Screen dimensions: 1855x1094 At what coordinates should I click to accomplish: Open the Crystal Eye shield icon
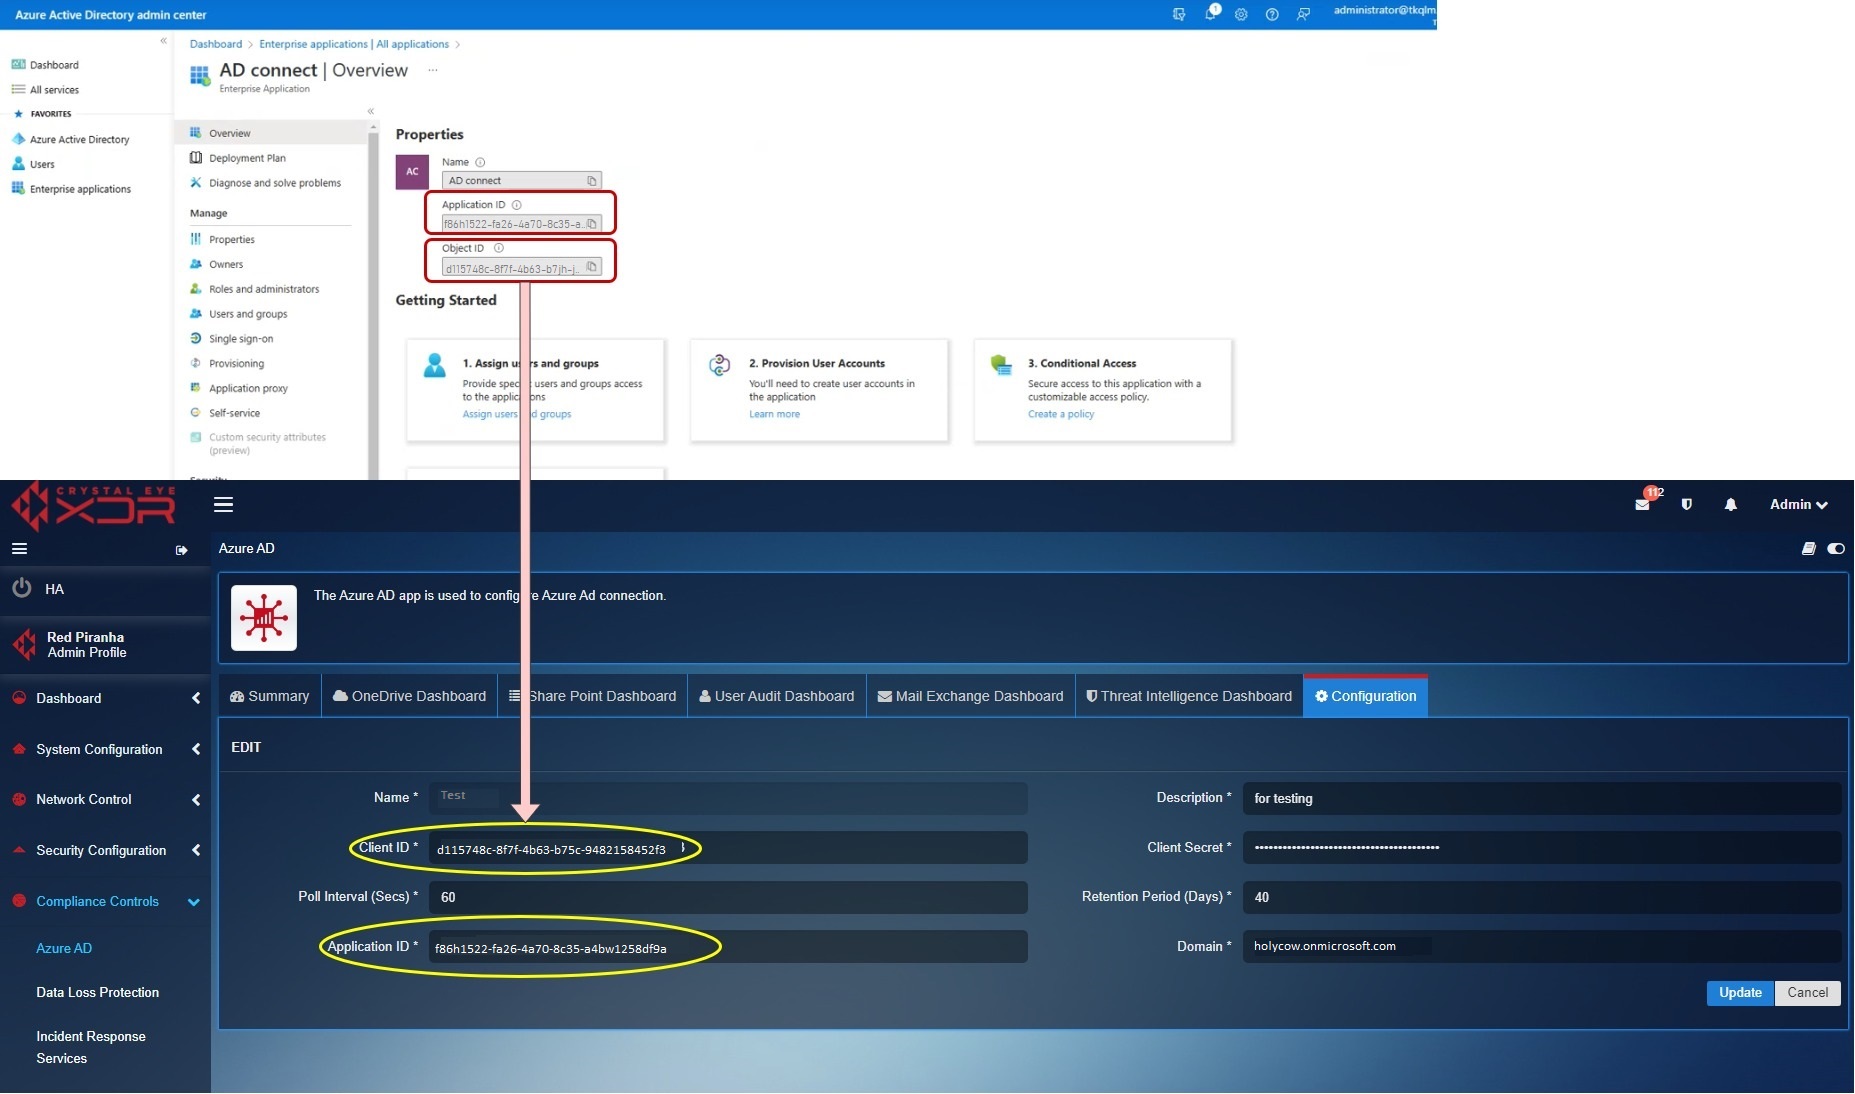pos(1687,505)
